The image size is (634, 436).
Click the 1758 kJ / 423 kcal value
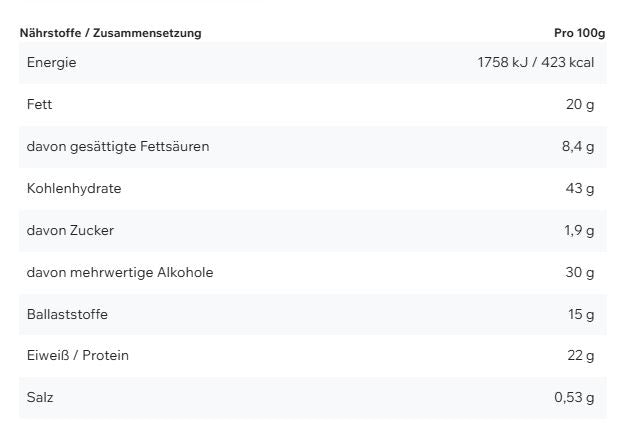(535, 63)
